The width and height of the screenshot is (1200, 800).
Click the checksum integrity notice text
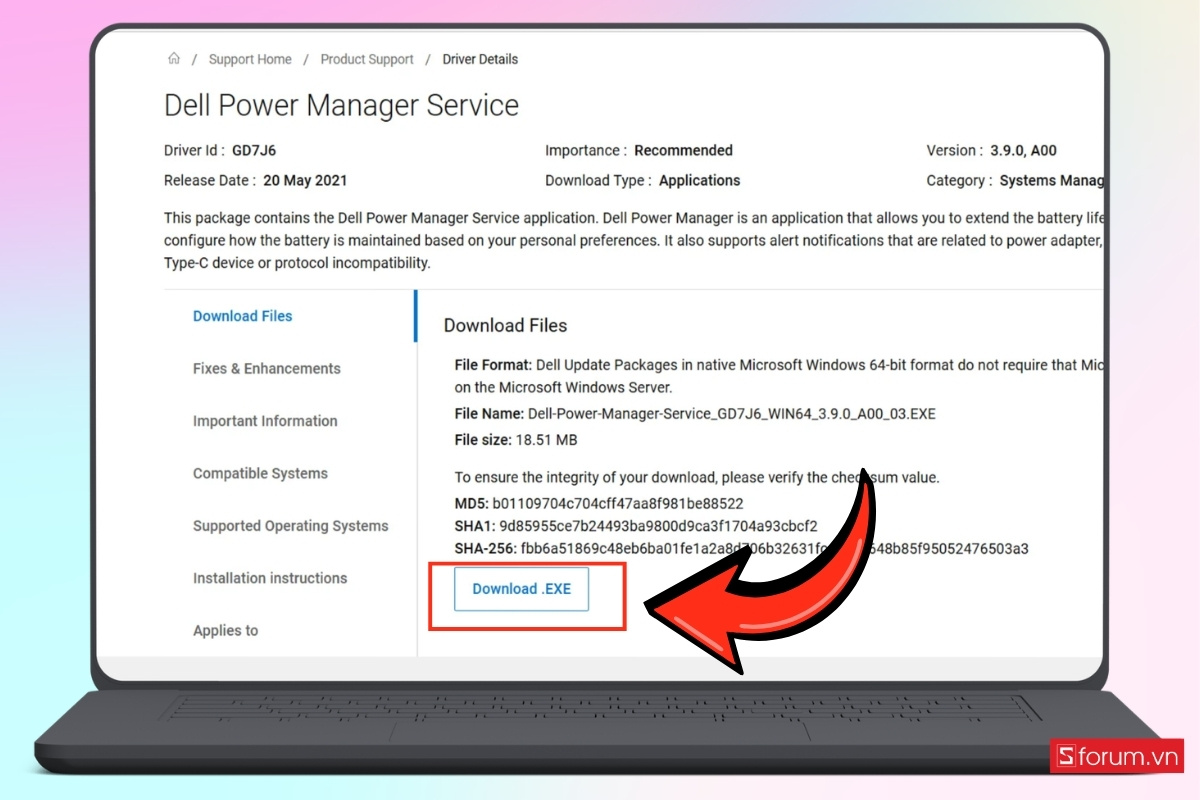pyautogui.click(x=697, y=478)
